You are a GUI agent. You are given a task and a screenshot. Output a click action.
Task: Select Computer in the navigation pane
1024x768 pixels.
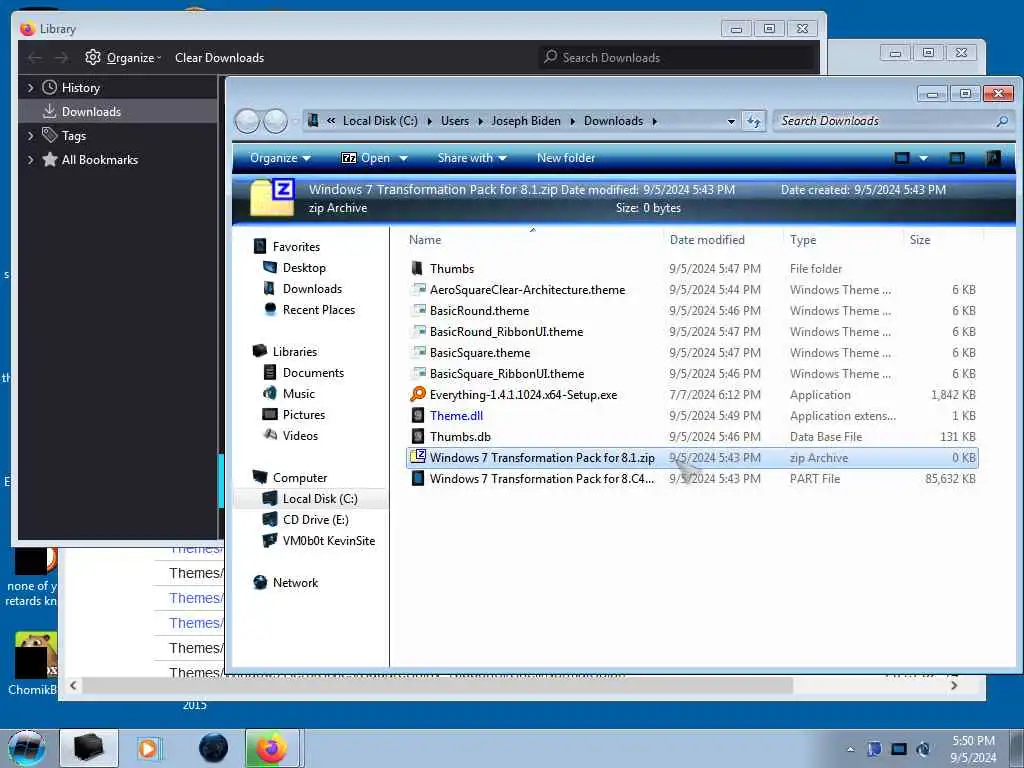click(300, 477)
